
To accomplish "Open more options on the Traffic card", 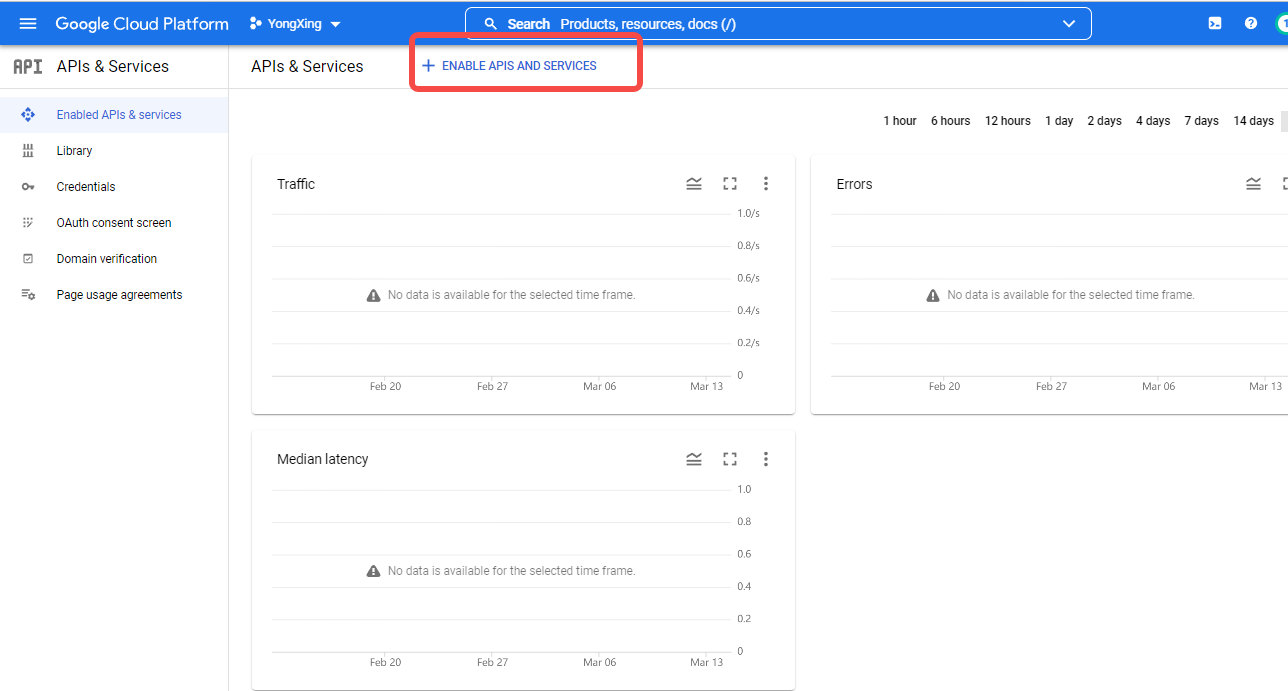I will pos(766,183).
